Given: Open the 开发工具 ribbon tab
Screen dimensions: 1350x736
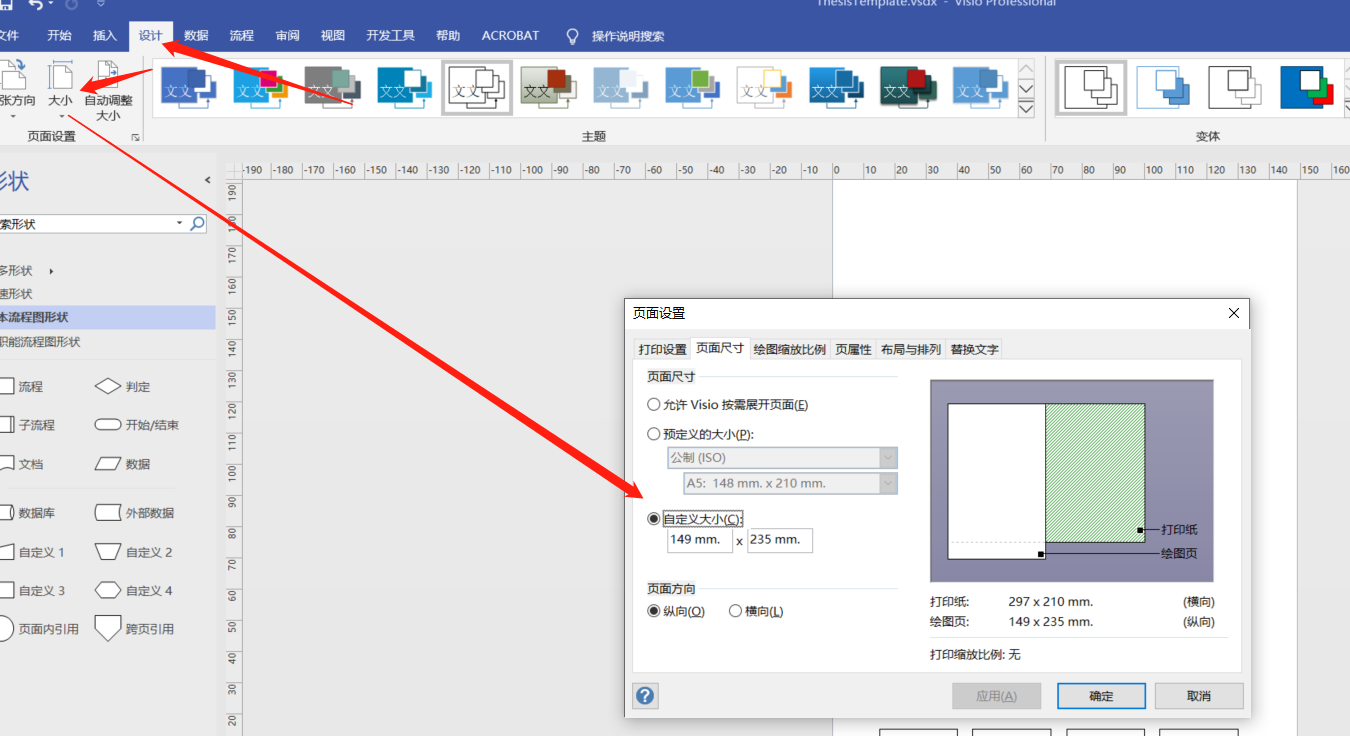Looking at the screenshot, I should tap(390, 36).
